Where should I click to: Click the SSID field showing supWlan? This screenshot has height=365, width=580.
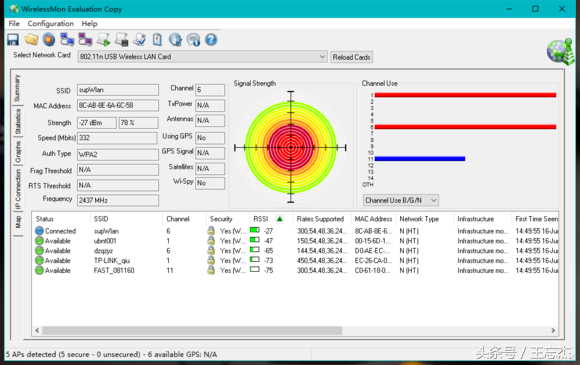(118, 90)
